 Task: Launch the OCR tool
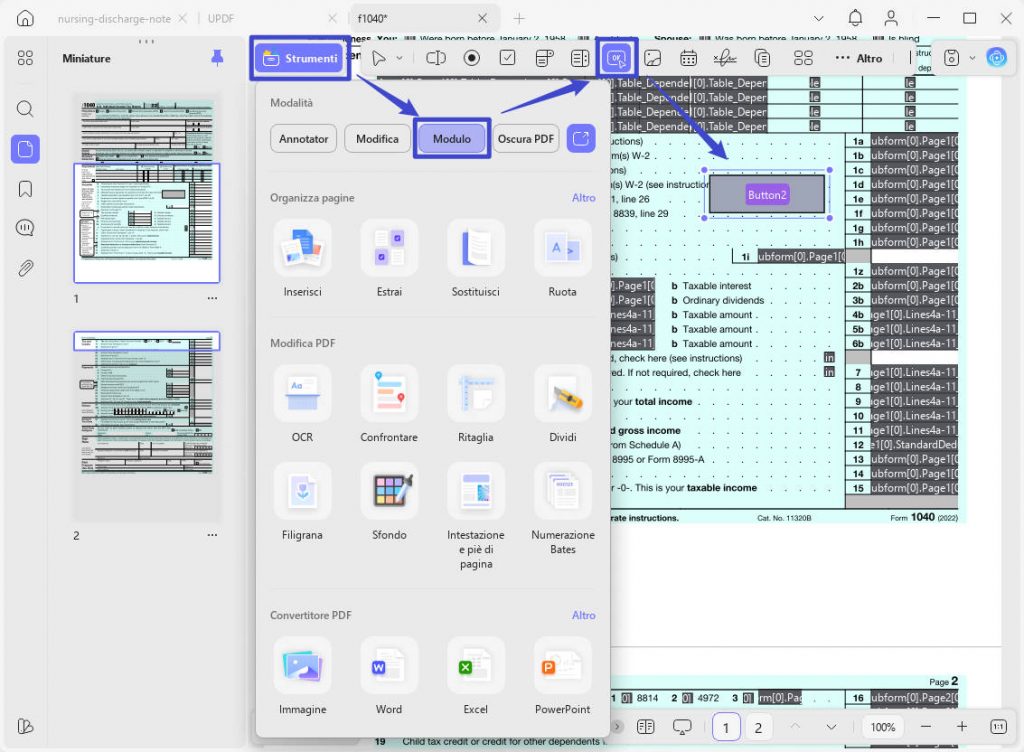click(x=302, y=405)
